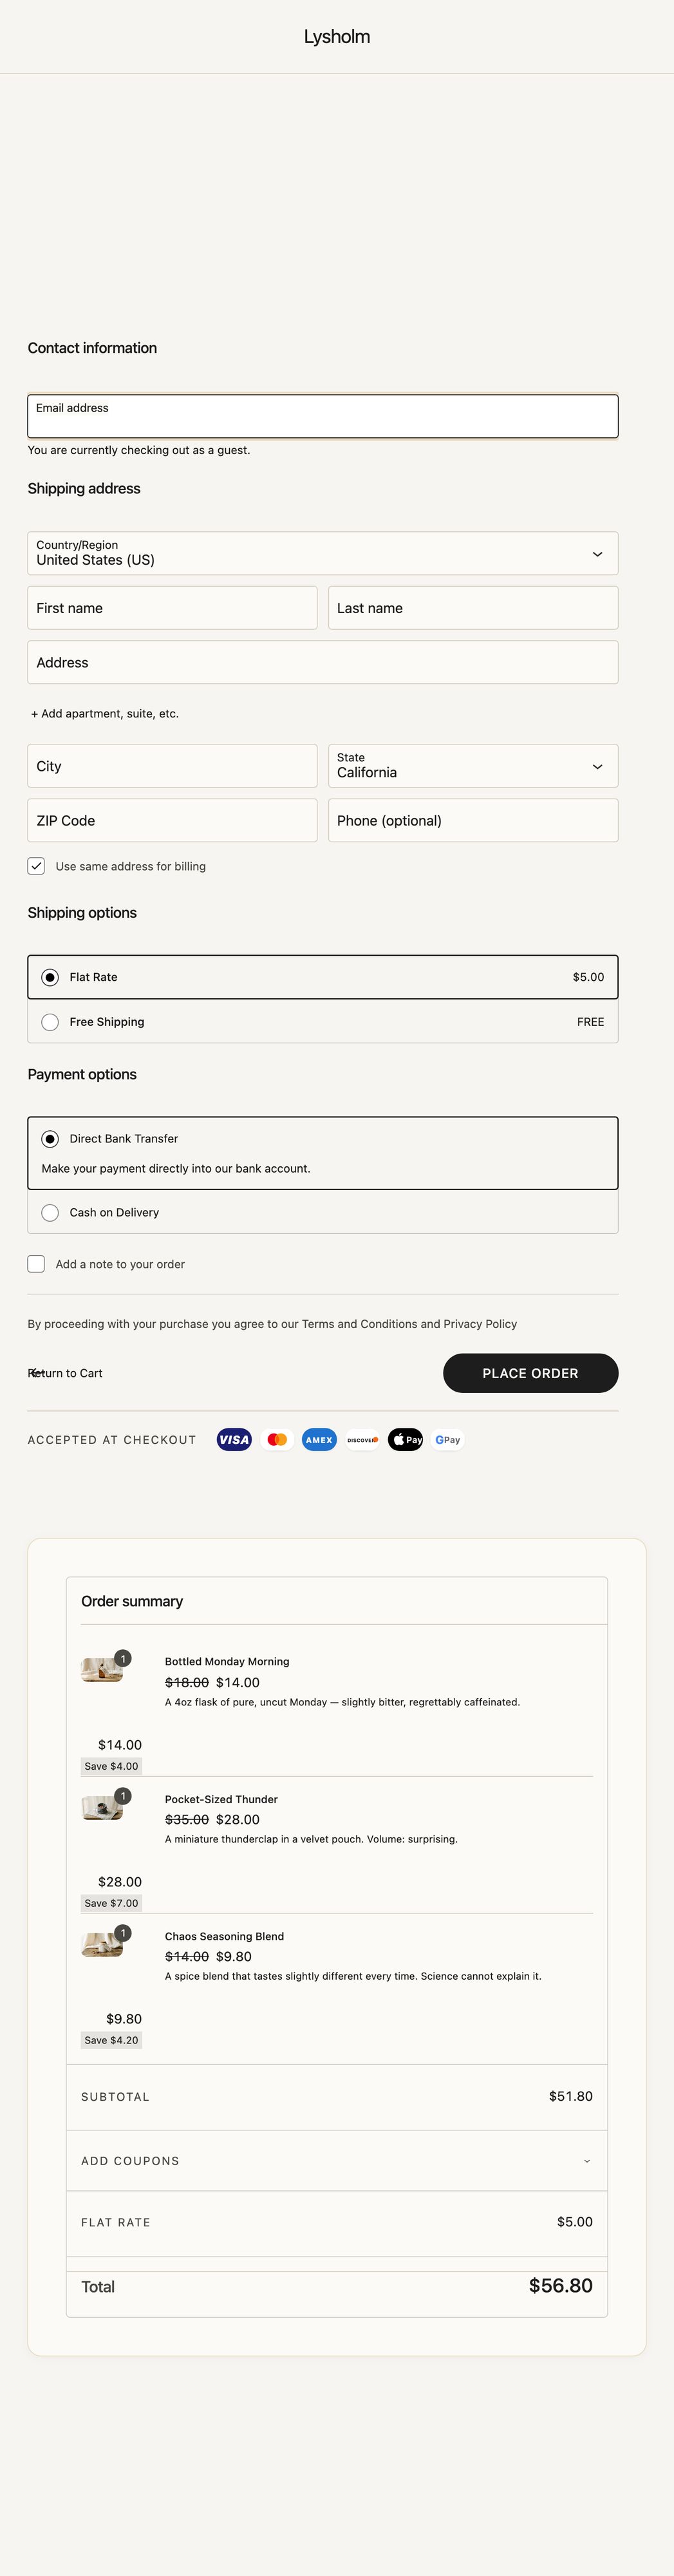The height and width of the screenshot is (2576, 674).
Task: Click the Apple Pay icon
Action: click(405, 1440)
